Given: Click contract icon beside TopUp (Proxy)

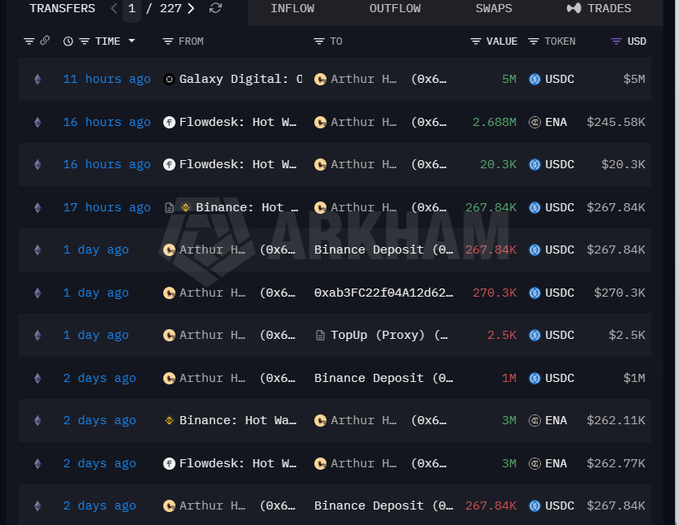Looking at the screenshot, I should point(320,336).
